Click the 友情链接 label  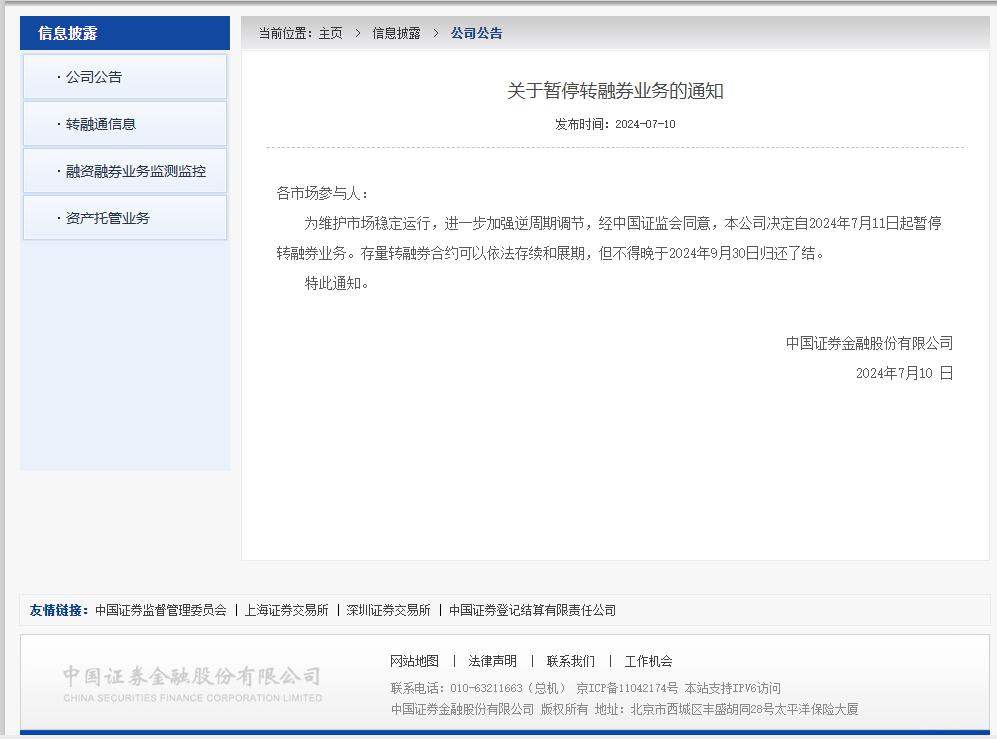point(58,611)
